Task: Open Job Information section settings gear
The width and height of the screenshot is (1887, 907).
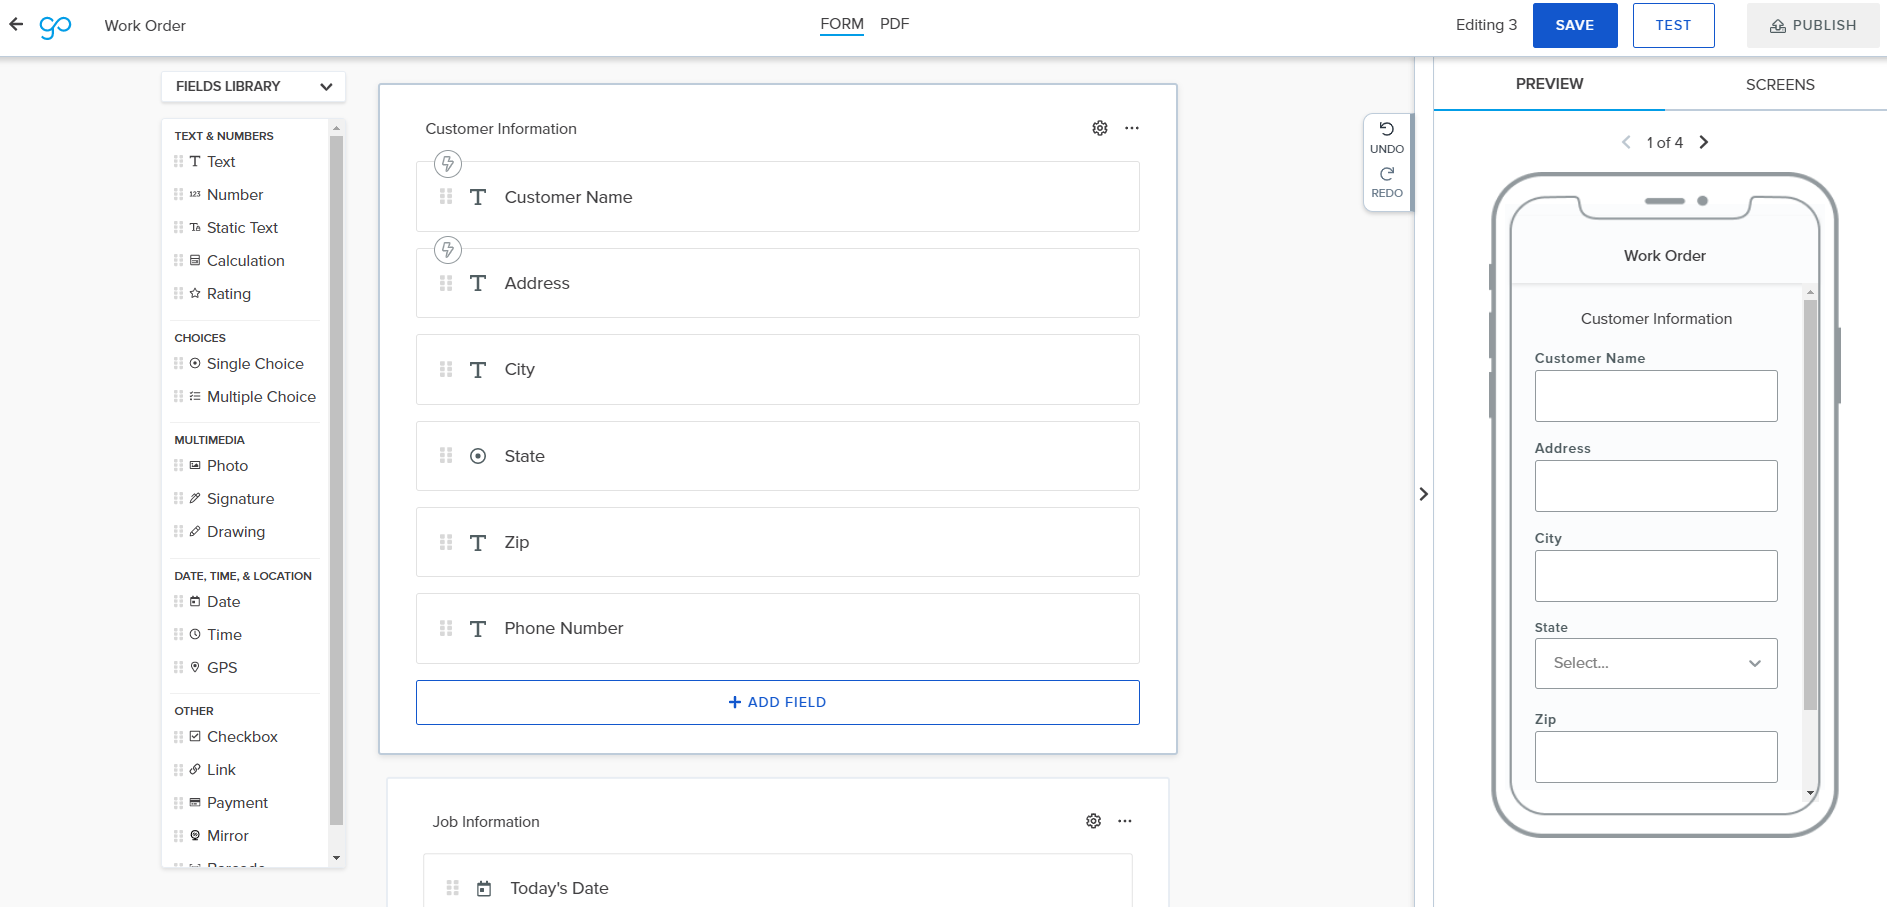Action: coord(1094,821)
